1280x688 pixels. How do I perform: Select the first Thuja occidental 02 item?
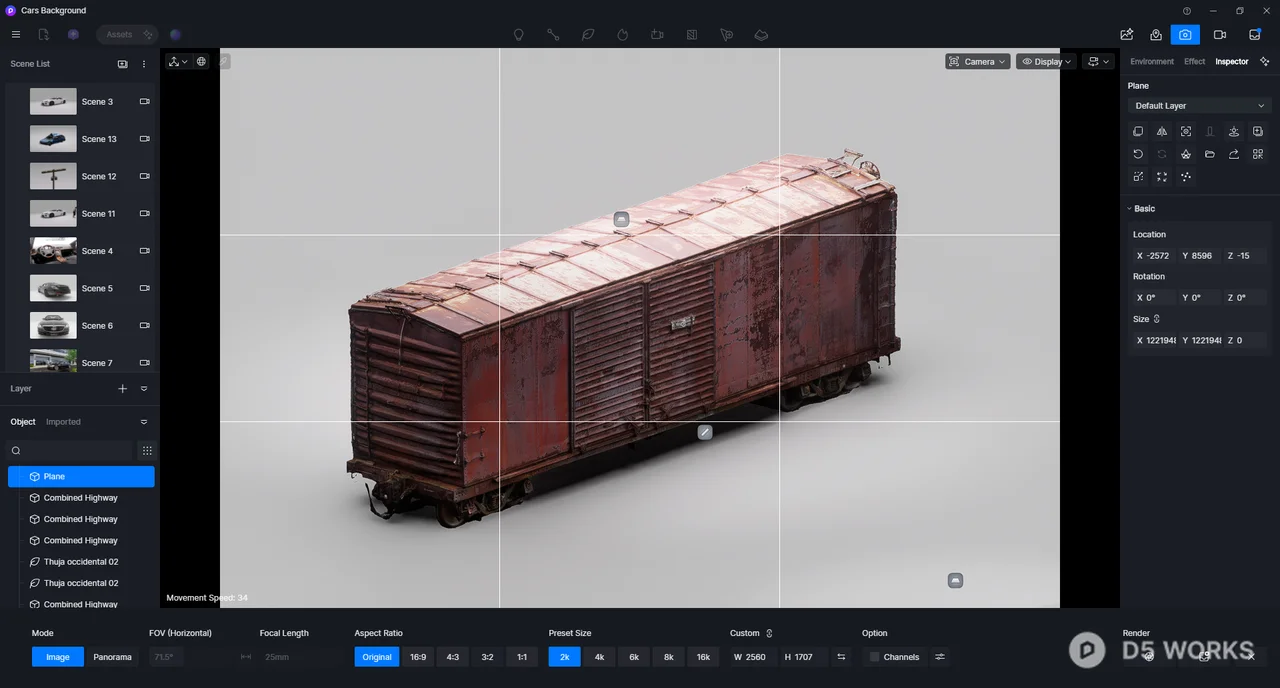[81, 562]
